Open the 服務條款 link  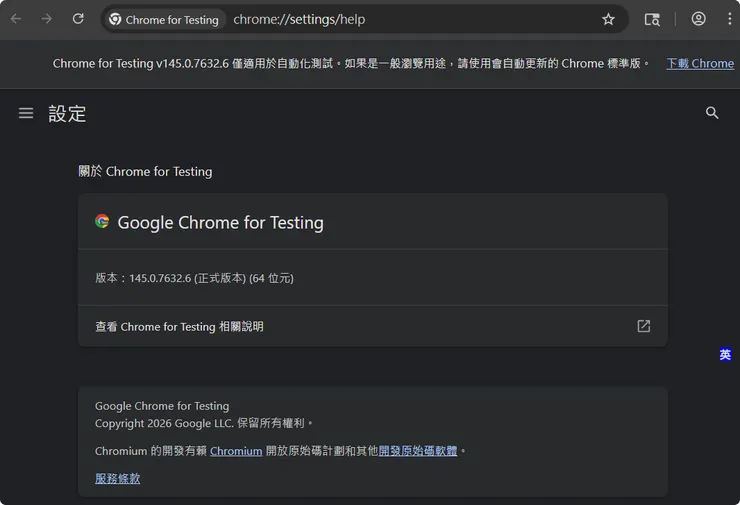(x=118, y=478)
